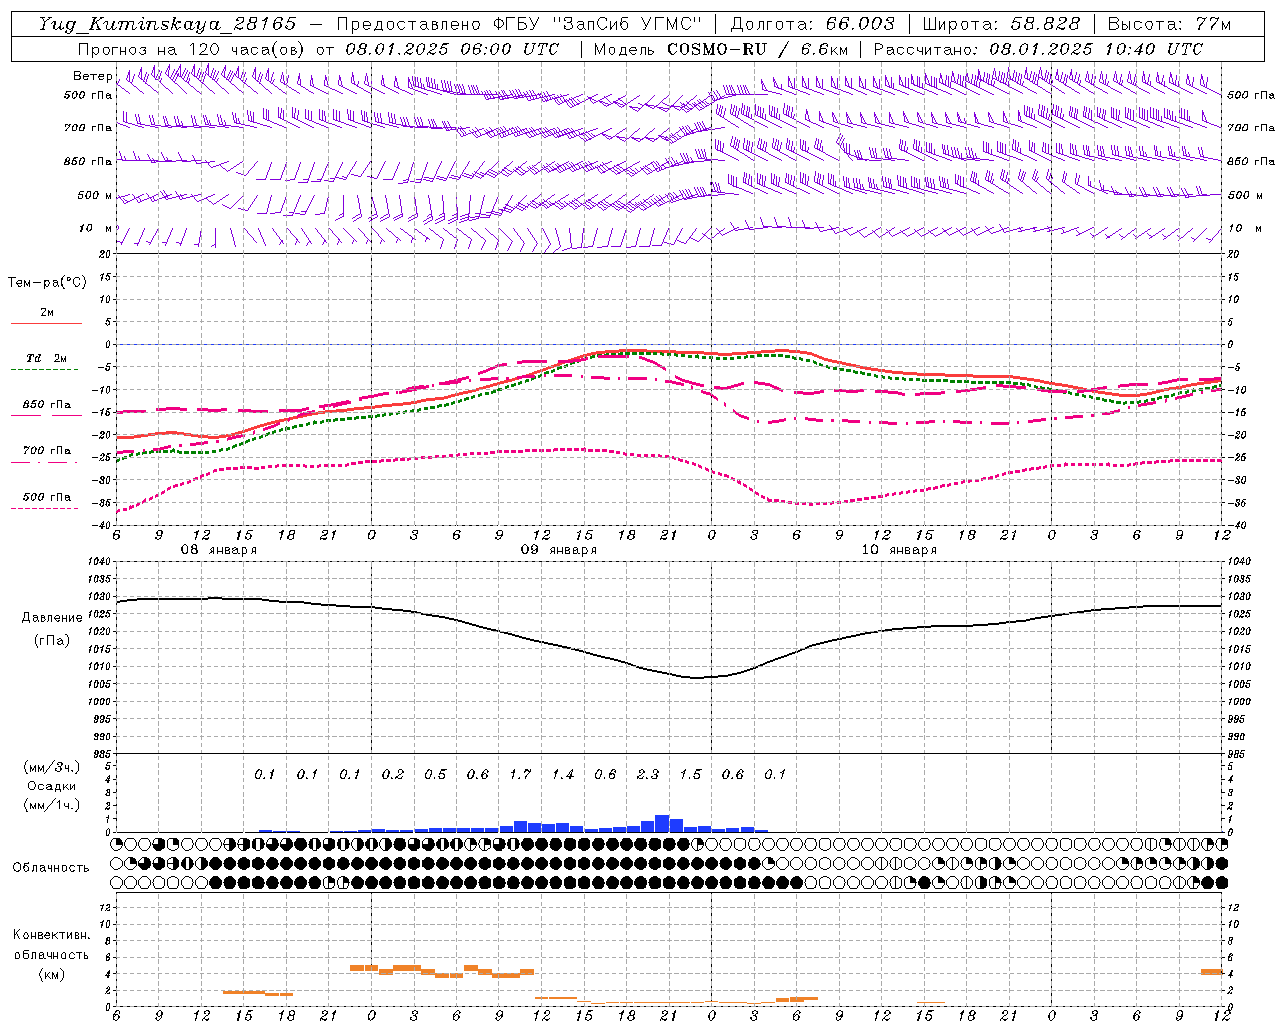Viewport: 1280px width, 1024px height.
Task: Click the solid line sample under legend 2м
Action: click(x=46, y=323)
